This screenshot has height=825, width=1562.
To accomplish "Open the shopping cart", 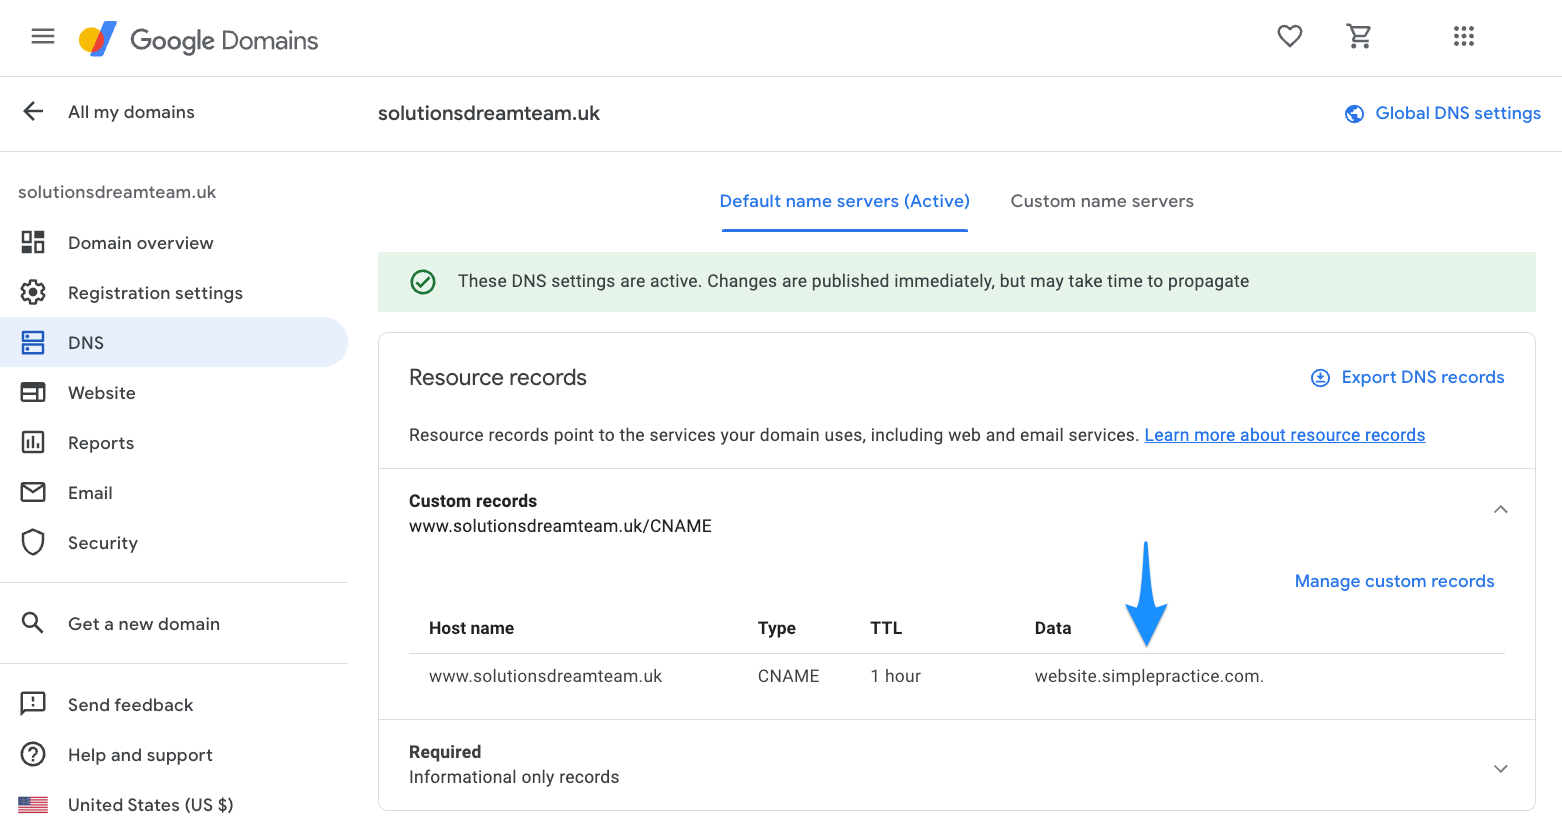I will 1359,37.
